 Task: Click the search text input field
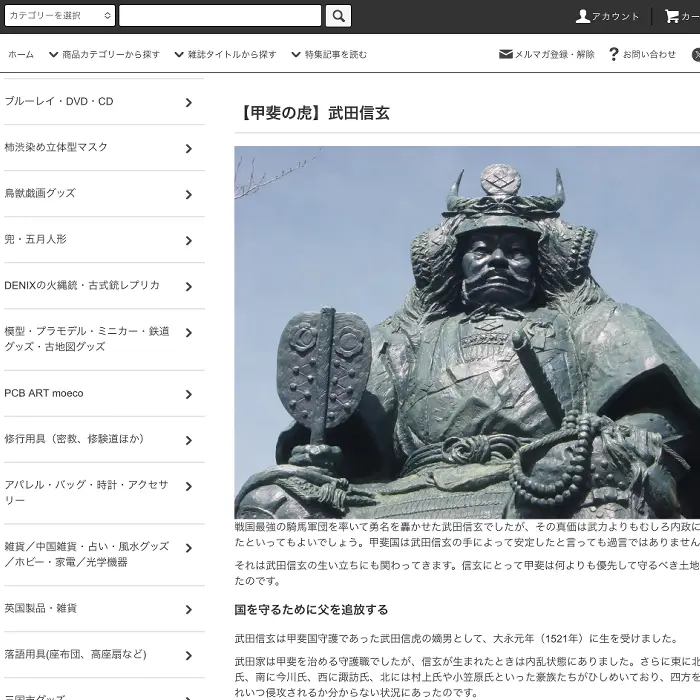pos(220,16)
